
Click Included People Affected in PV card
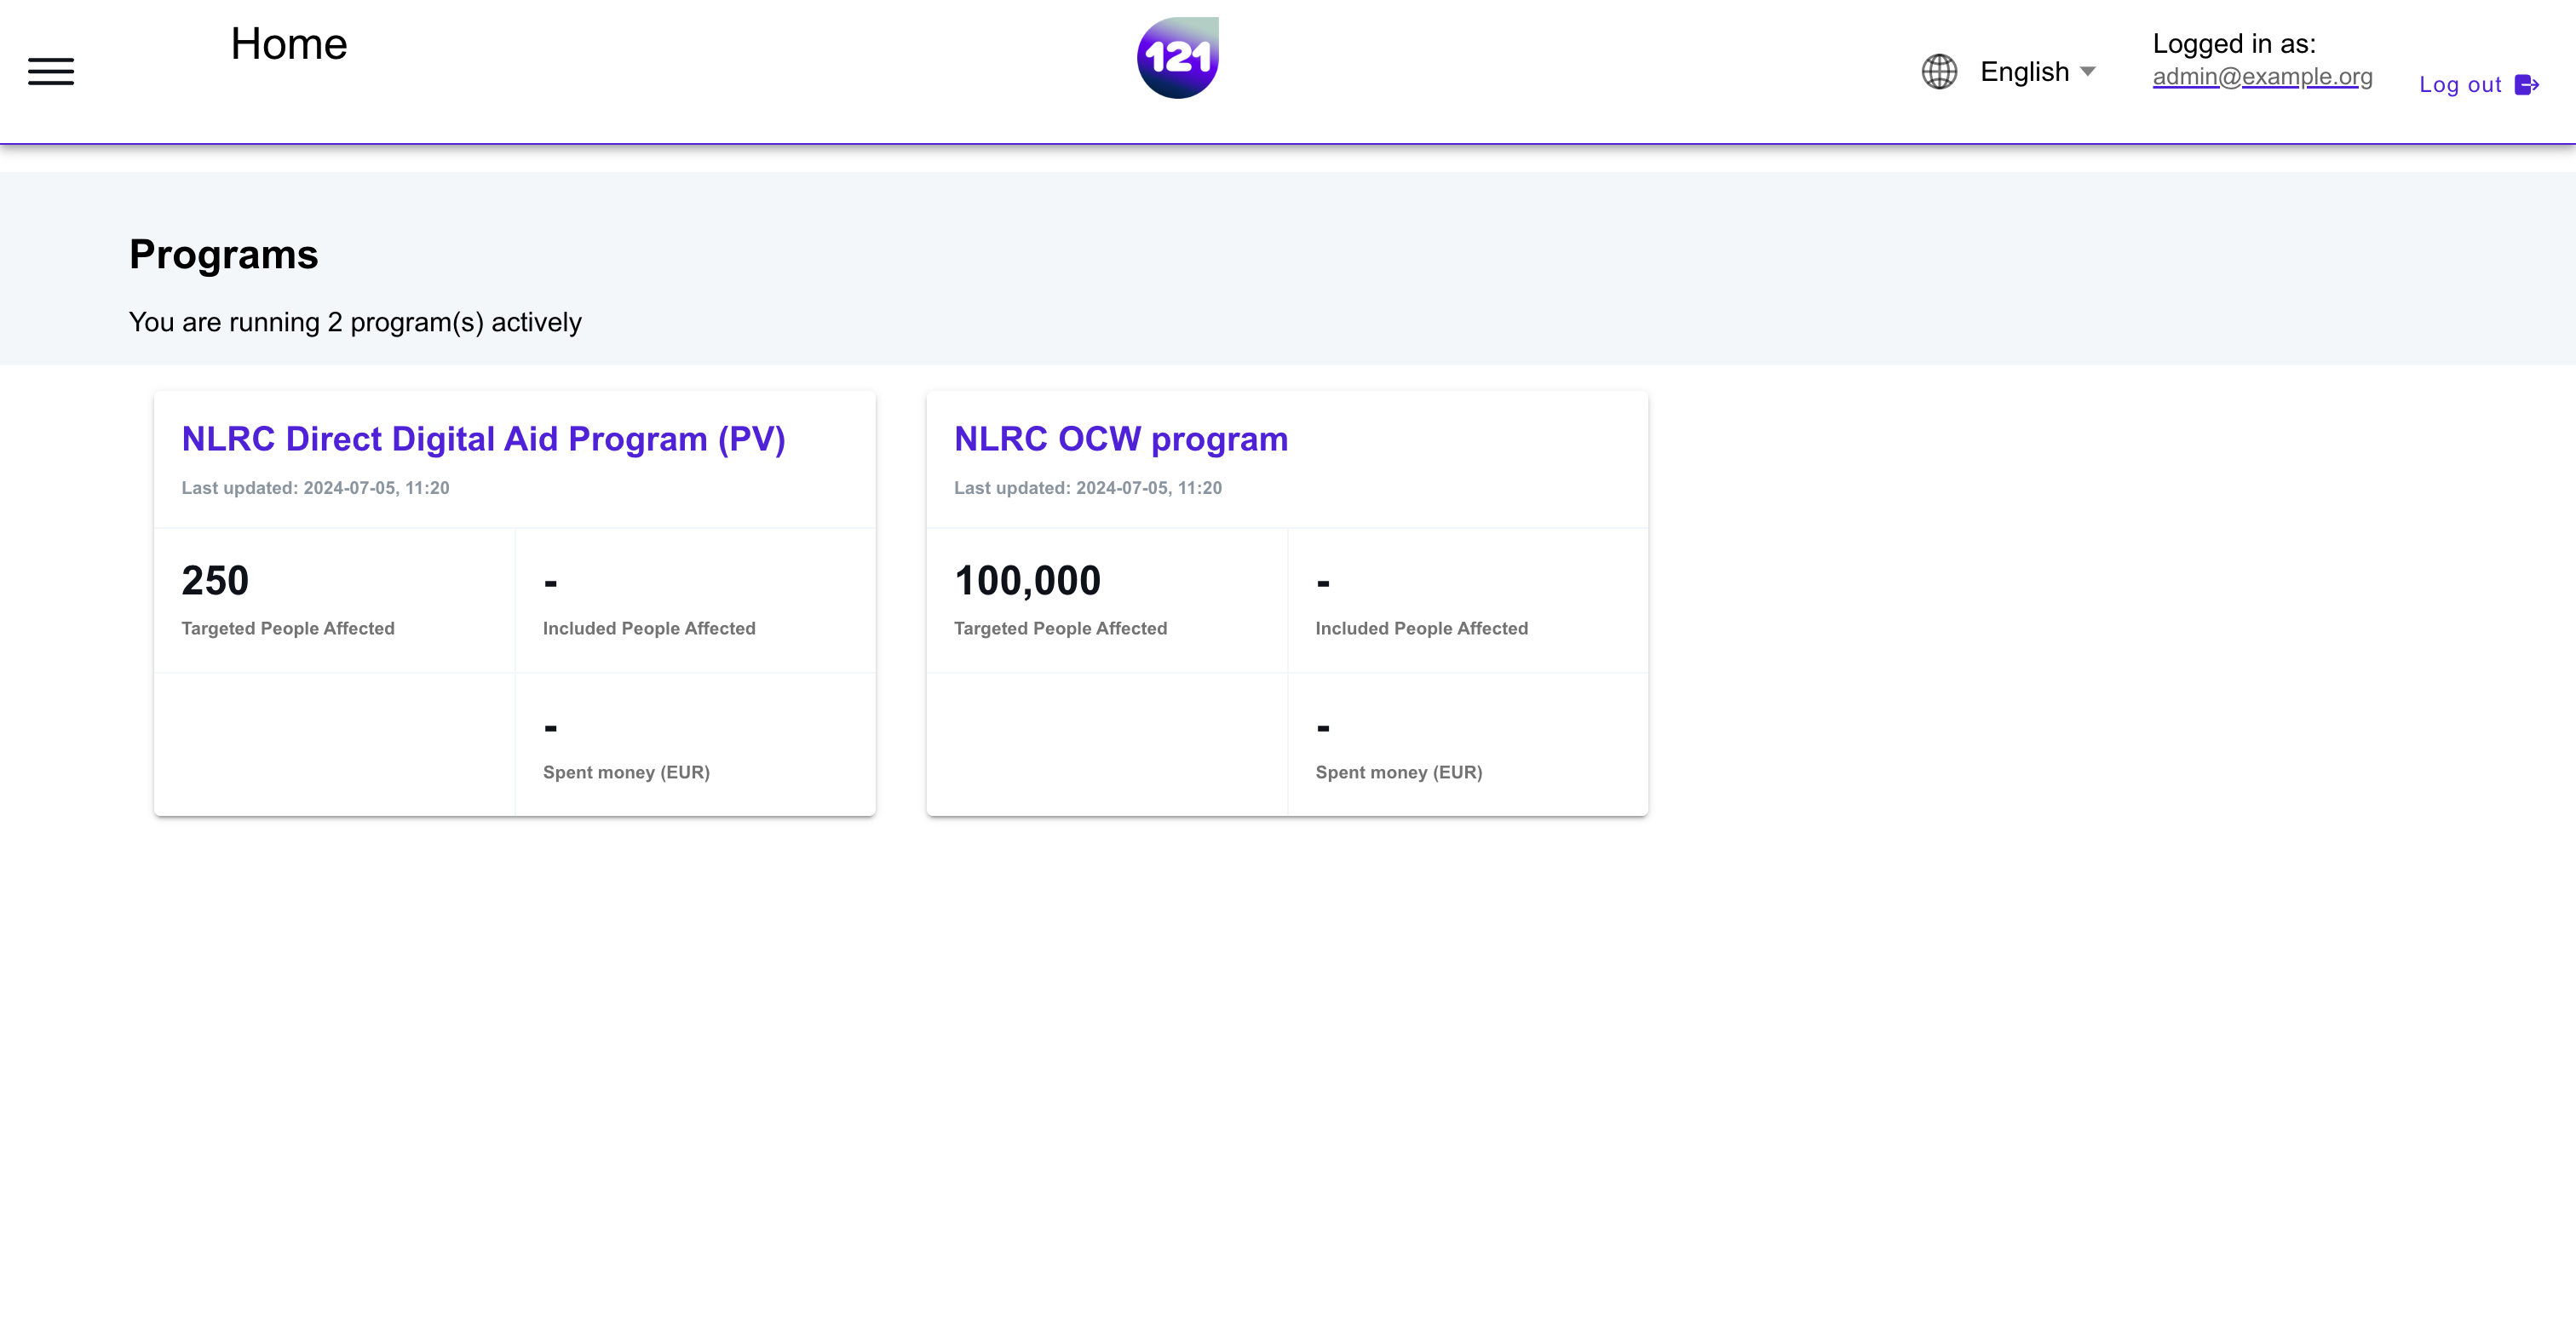649,628
